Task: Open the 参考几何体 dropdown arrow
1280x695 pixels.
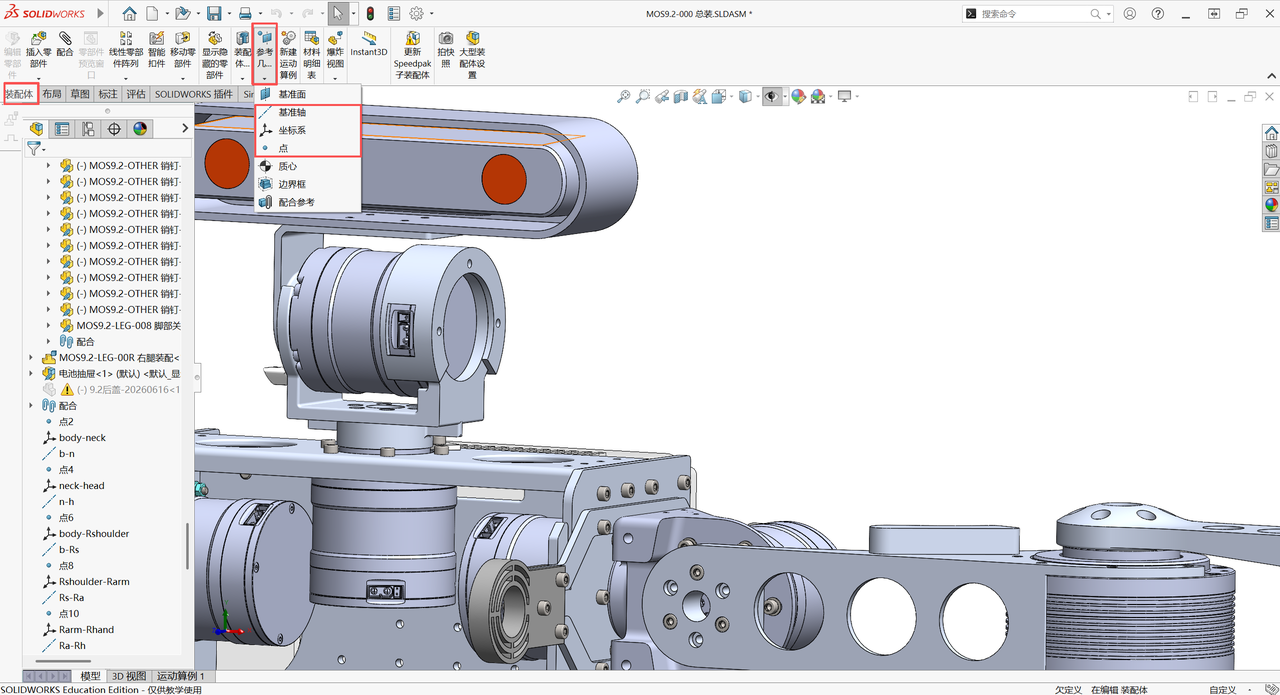Action: [x=264, y=78]
